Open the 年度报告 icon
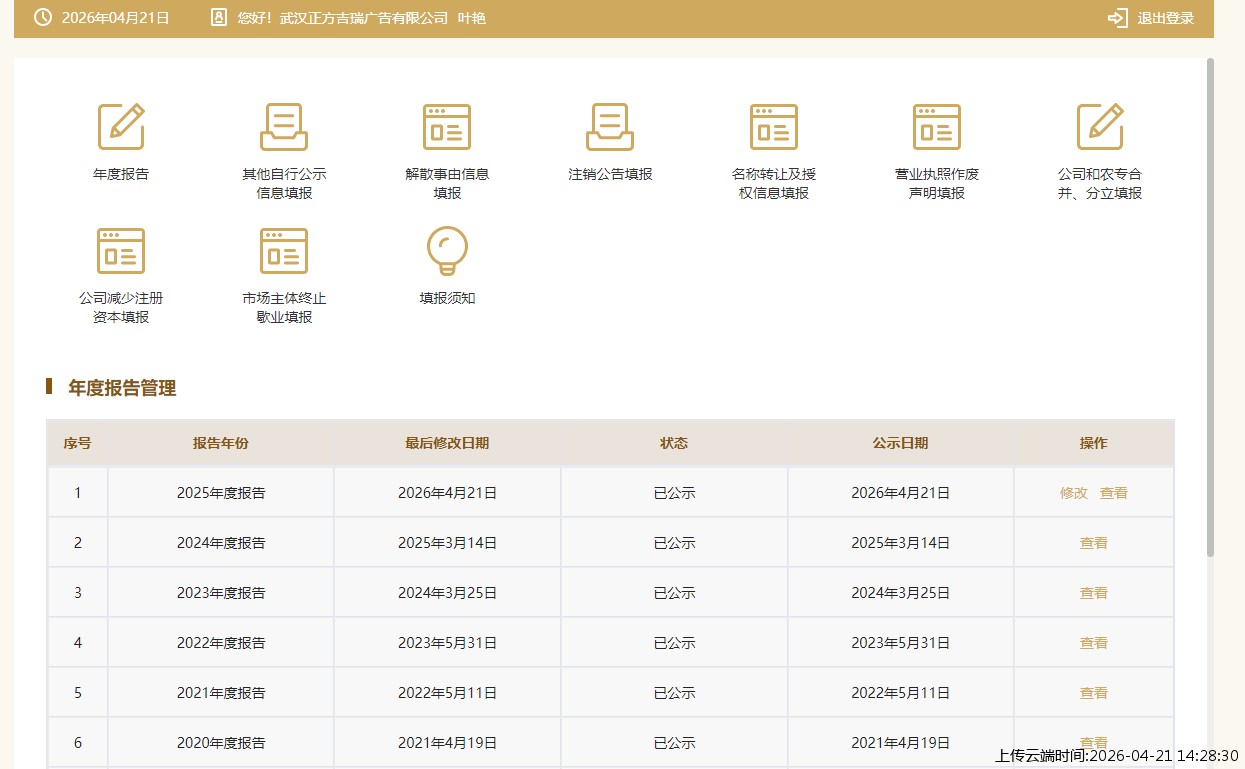The height and width of the screenshot is (769, 1245). coord(121,127)
